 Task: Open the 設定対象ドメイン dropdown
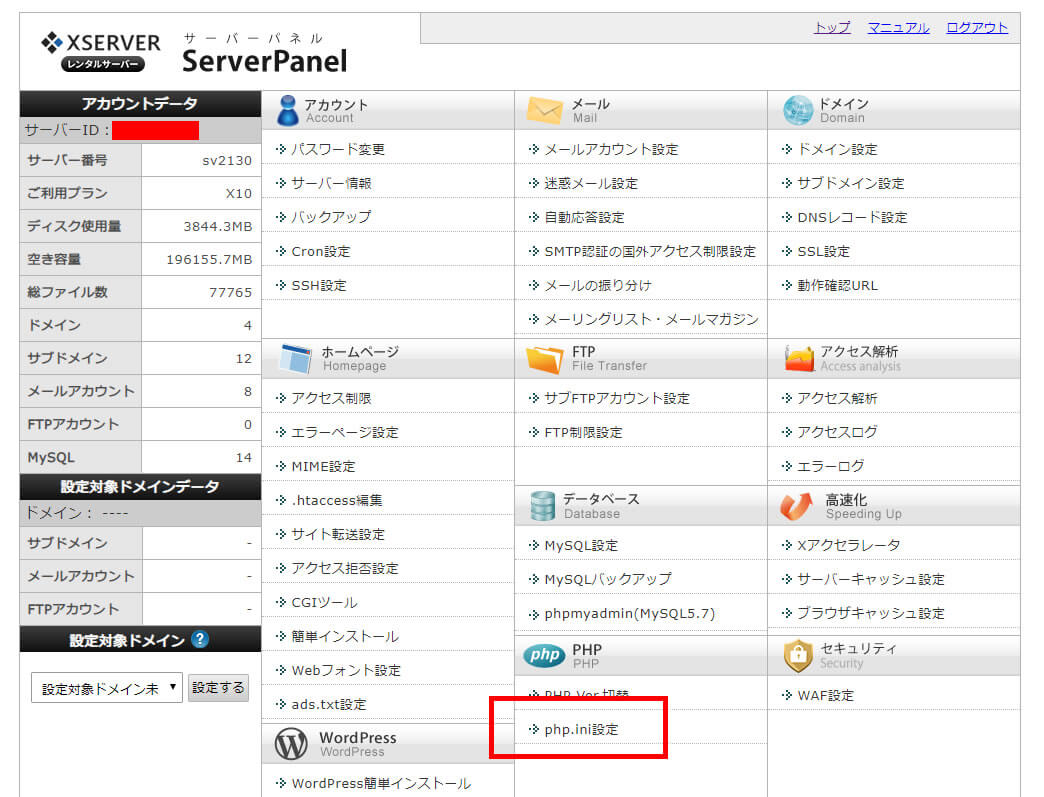tap(106, 688)
